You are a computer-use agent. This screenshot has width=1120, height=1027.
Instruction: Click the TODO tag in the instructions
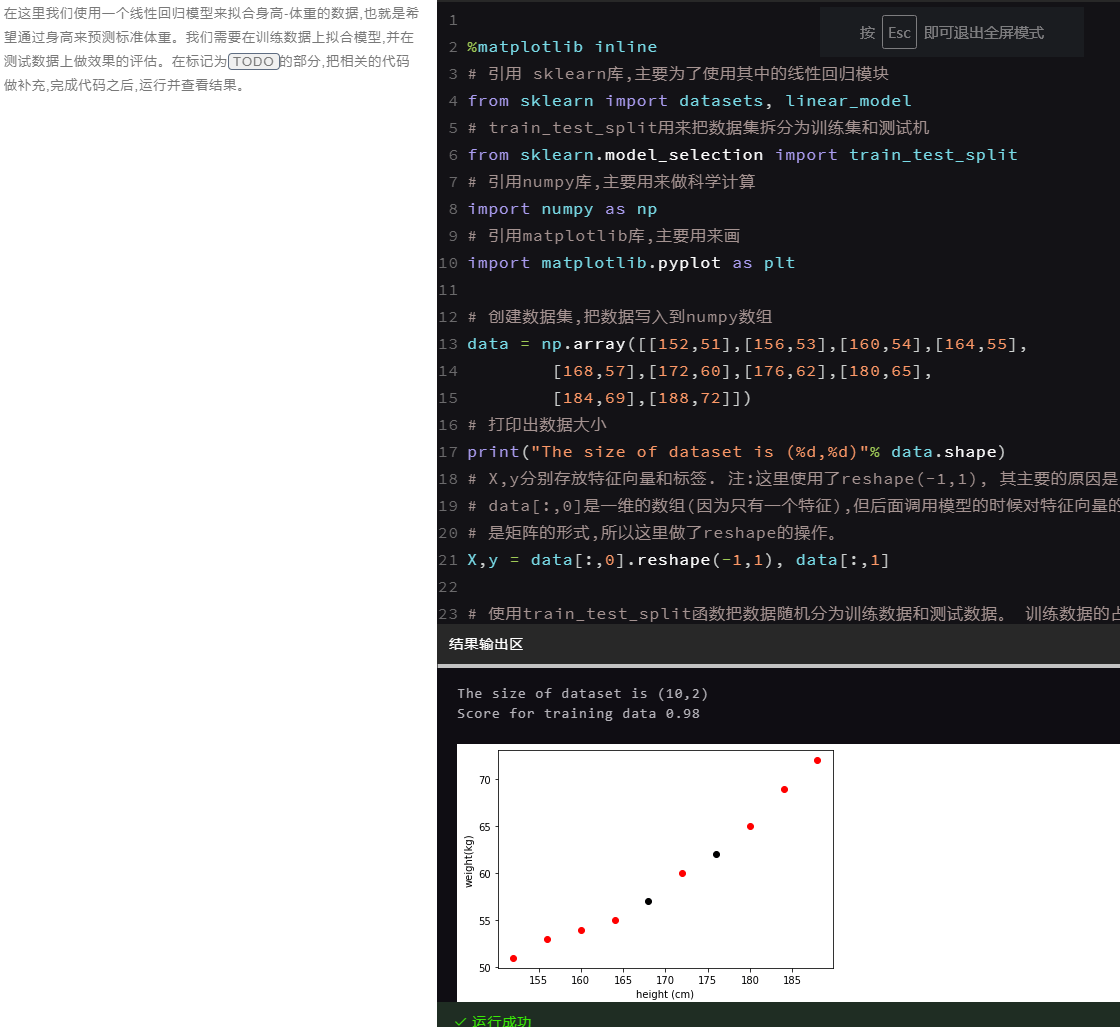[x=253, y=61]
